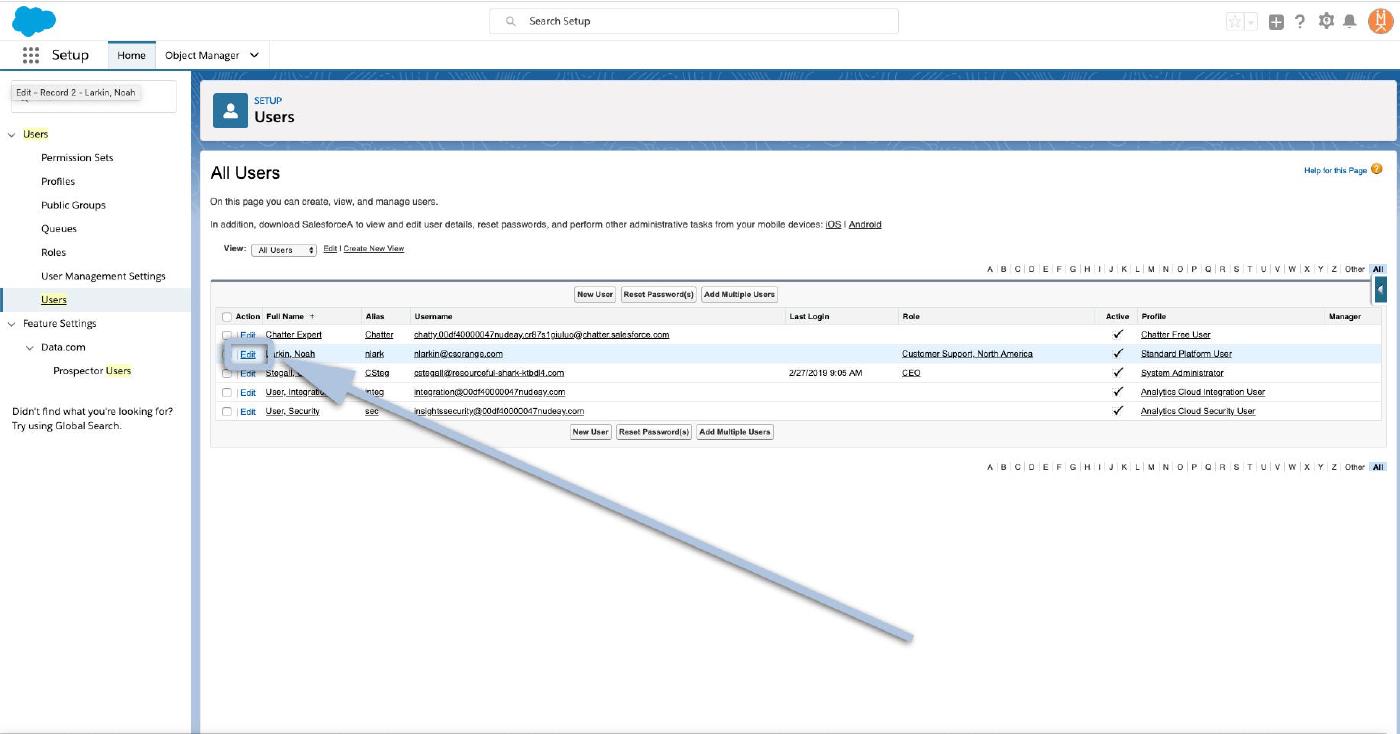Open the Setup gear menu
1400x734 pixels.
1326,21
